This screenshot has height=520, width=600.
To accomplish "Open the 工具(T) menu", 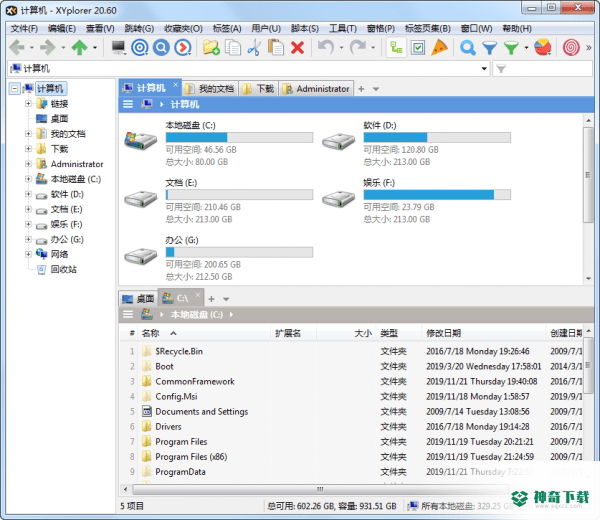I will 343,28.
